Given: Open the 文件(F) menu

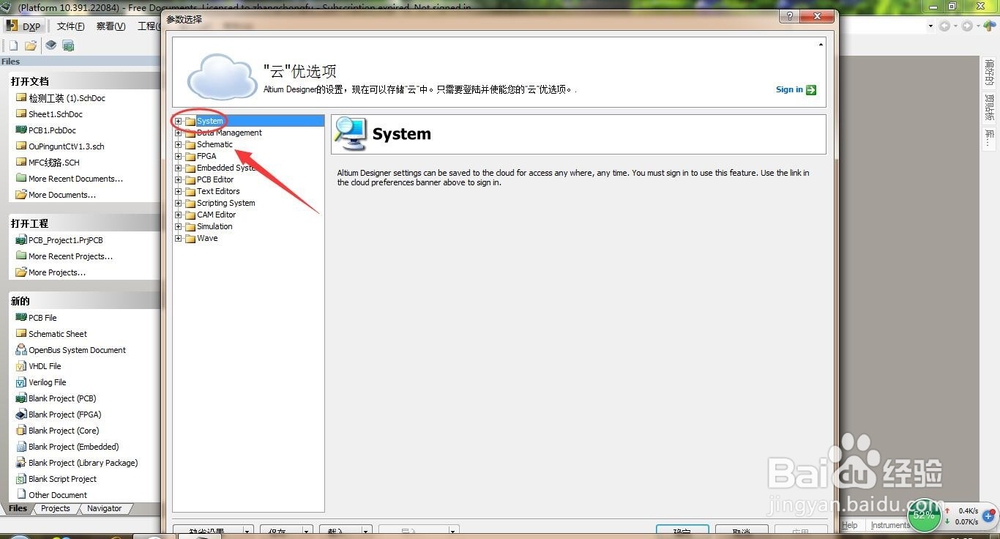Looking at the screenshot, I should click(70, 26).
